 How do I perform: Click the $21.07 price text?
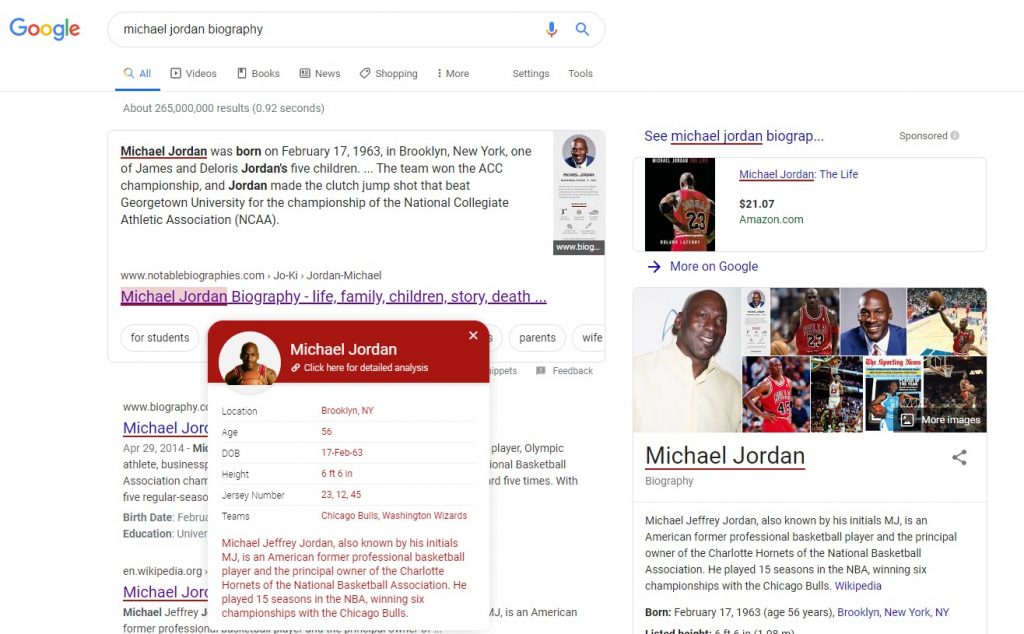click(x=756, y=204)
